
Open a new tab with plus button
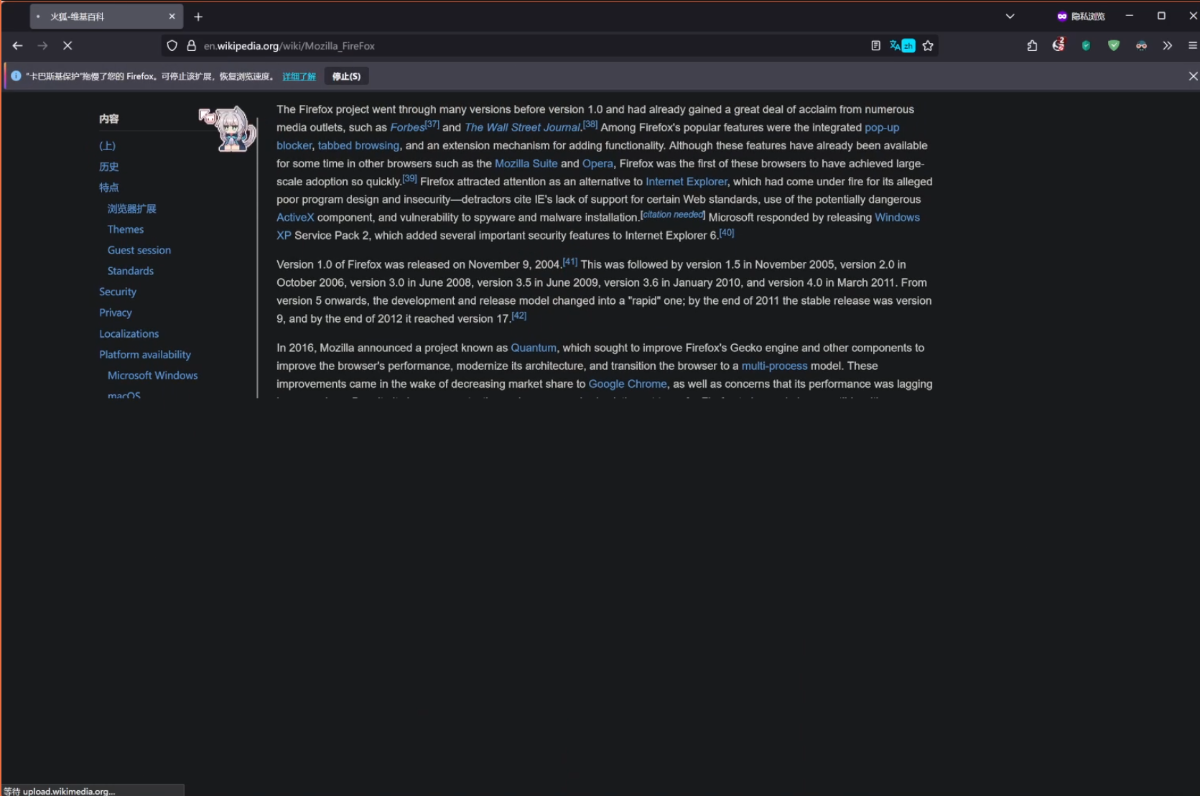pos(198,16)
